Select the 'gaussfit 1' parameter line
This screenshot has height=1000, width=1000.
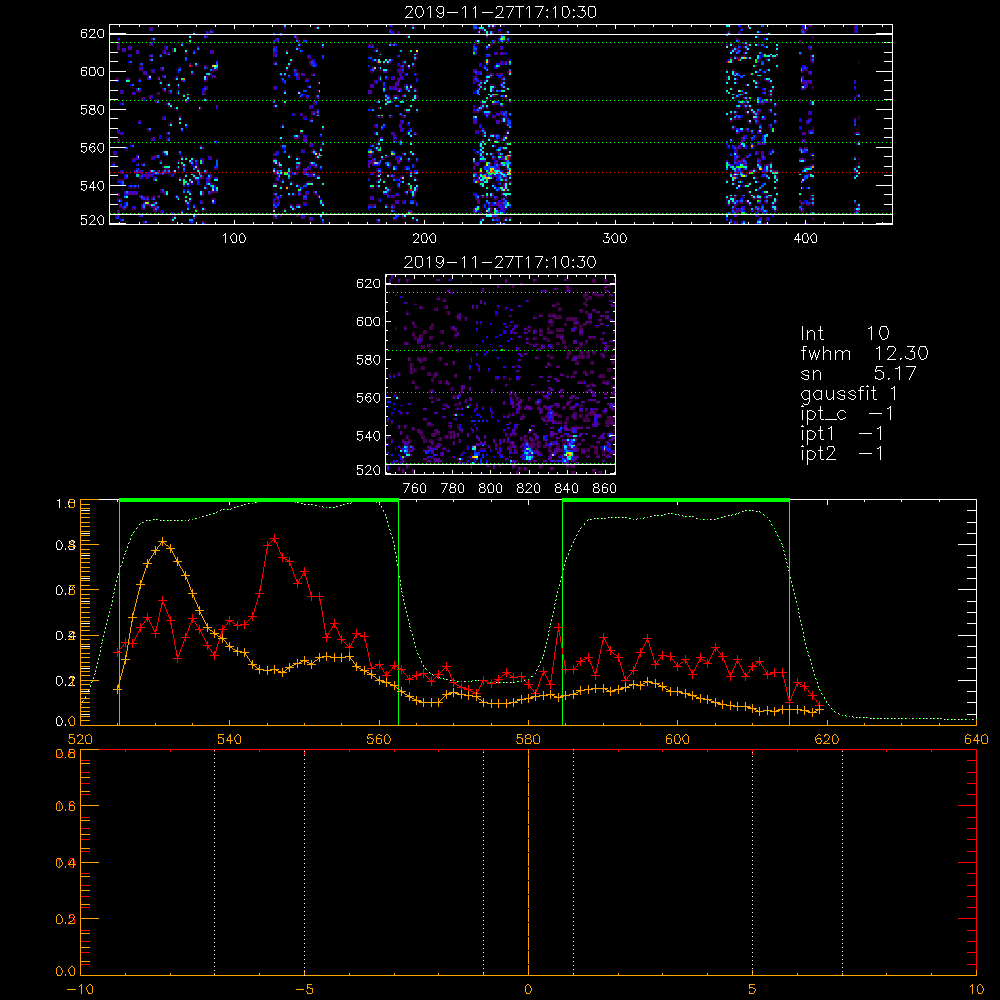849,394
